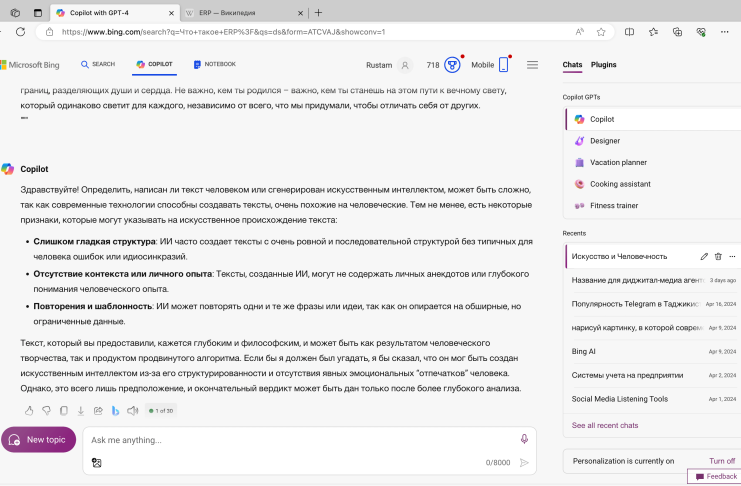Click the thumbs up like icon

point(29,411)
